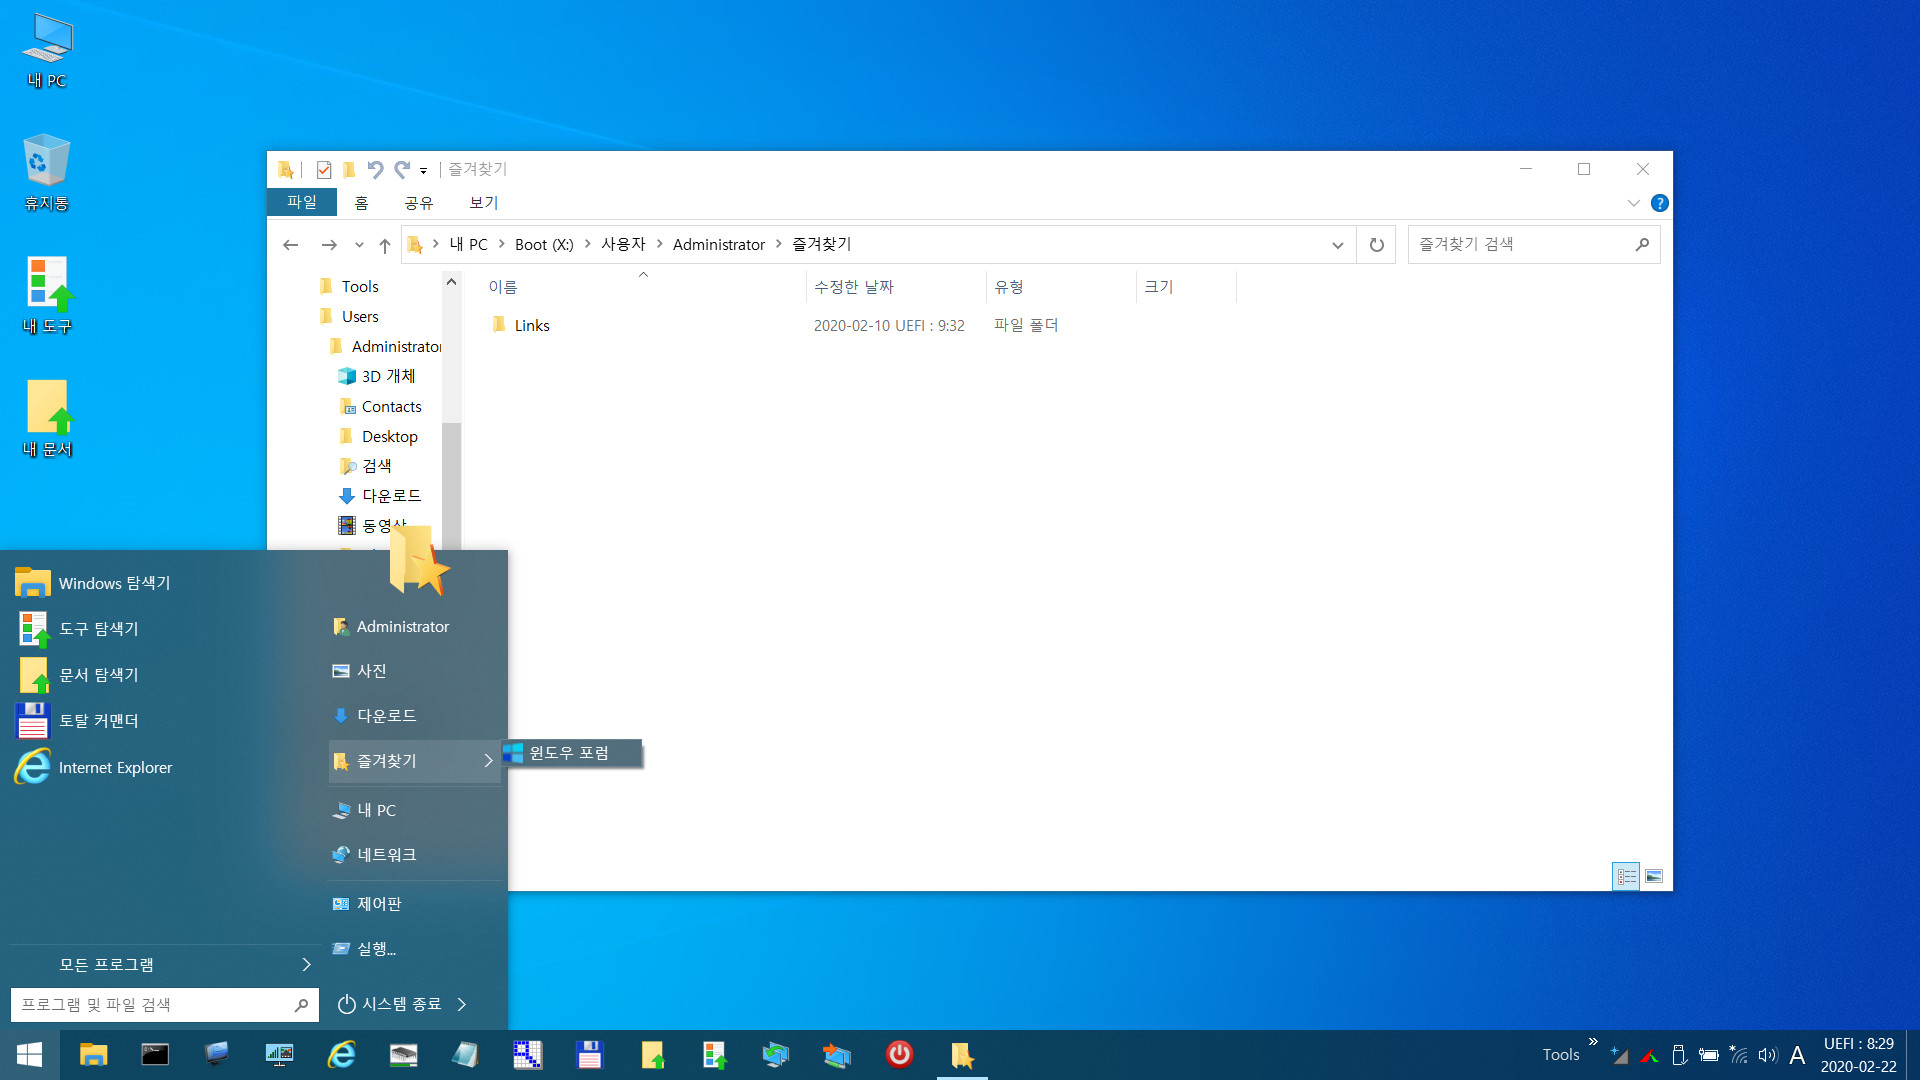This screenshot has width=1920, height=1080.
Task: Open address bar history dropdown
Action: coord(1337,245)
